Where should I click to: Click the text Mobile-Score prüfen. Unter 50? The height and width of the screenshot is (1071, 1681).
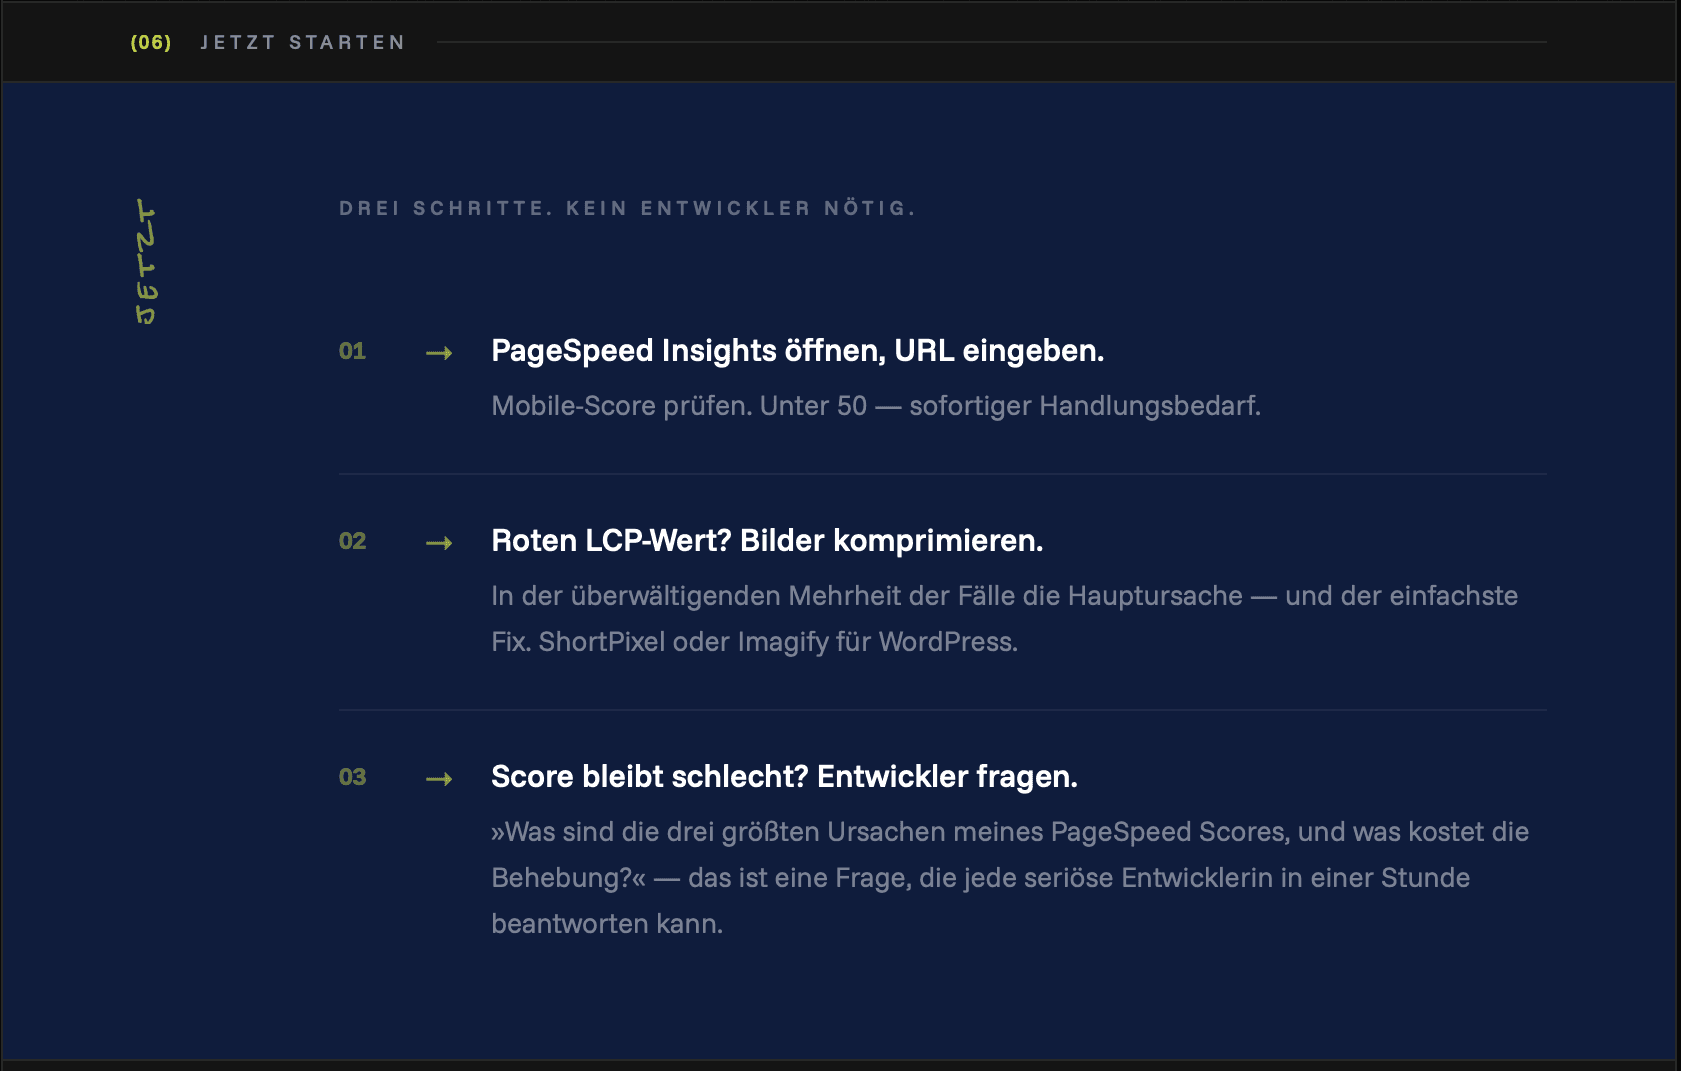click(679, 406)
